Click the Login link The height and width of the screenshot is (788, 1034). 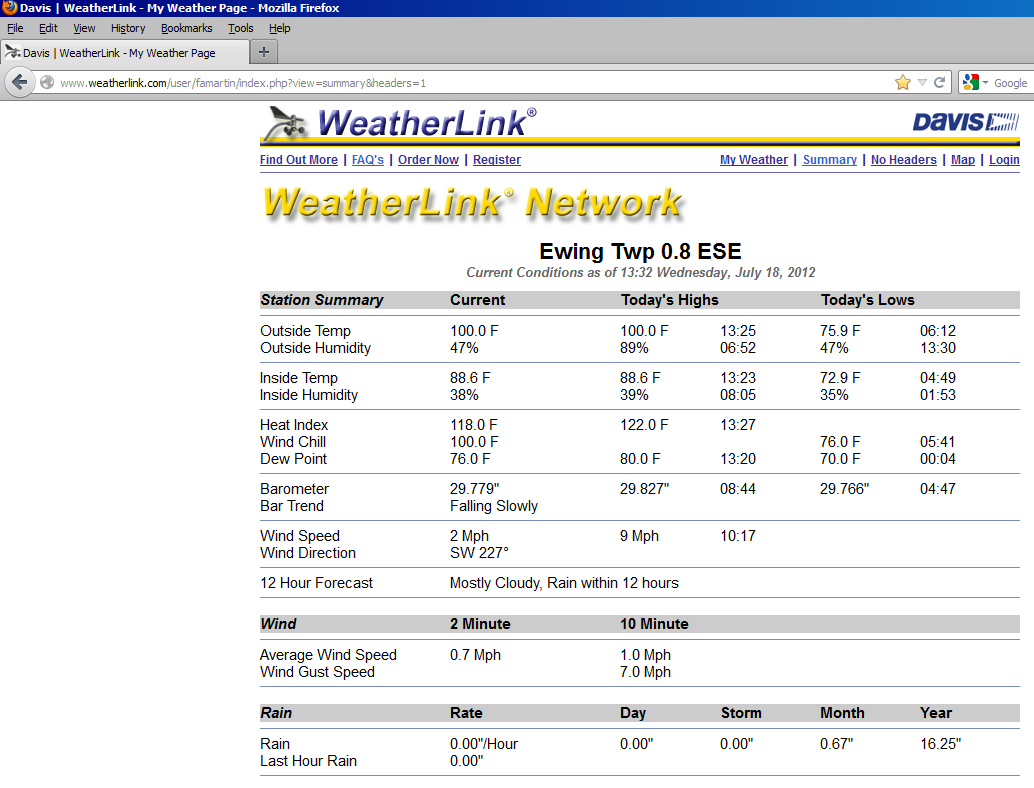(x=1003, y=160)
